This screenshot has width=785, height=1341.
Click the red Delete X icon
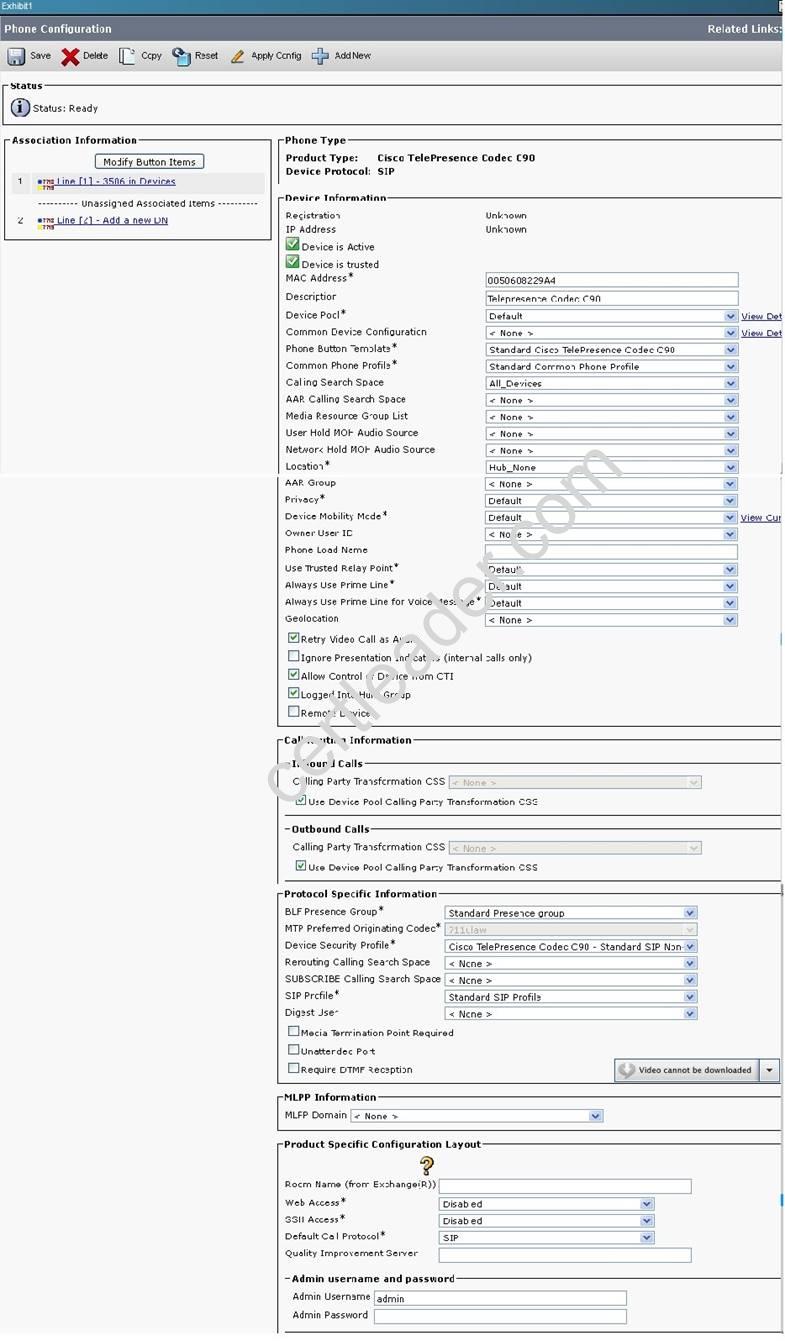pyautogui.click(x=70, y=56)
